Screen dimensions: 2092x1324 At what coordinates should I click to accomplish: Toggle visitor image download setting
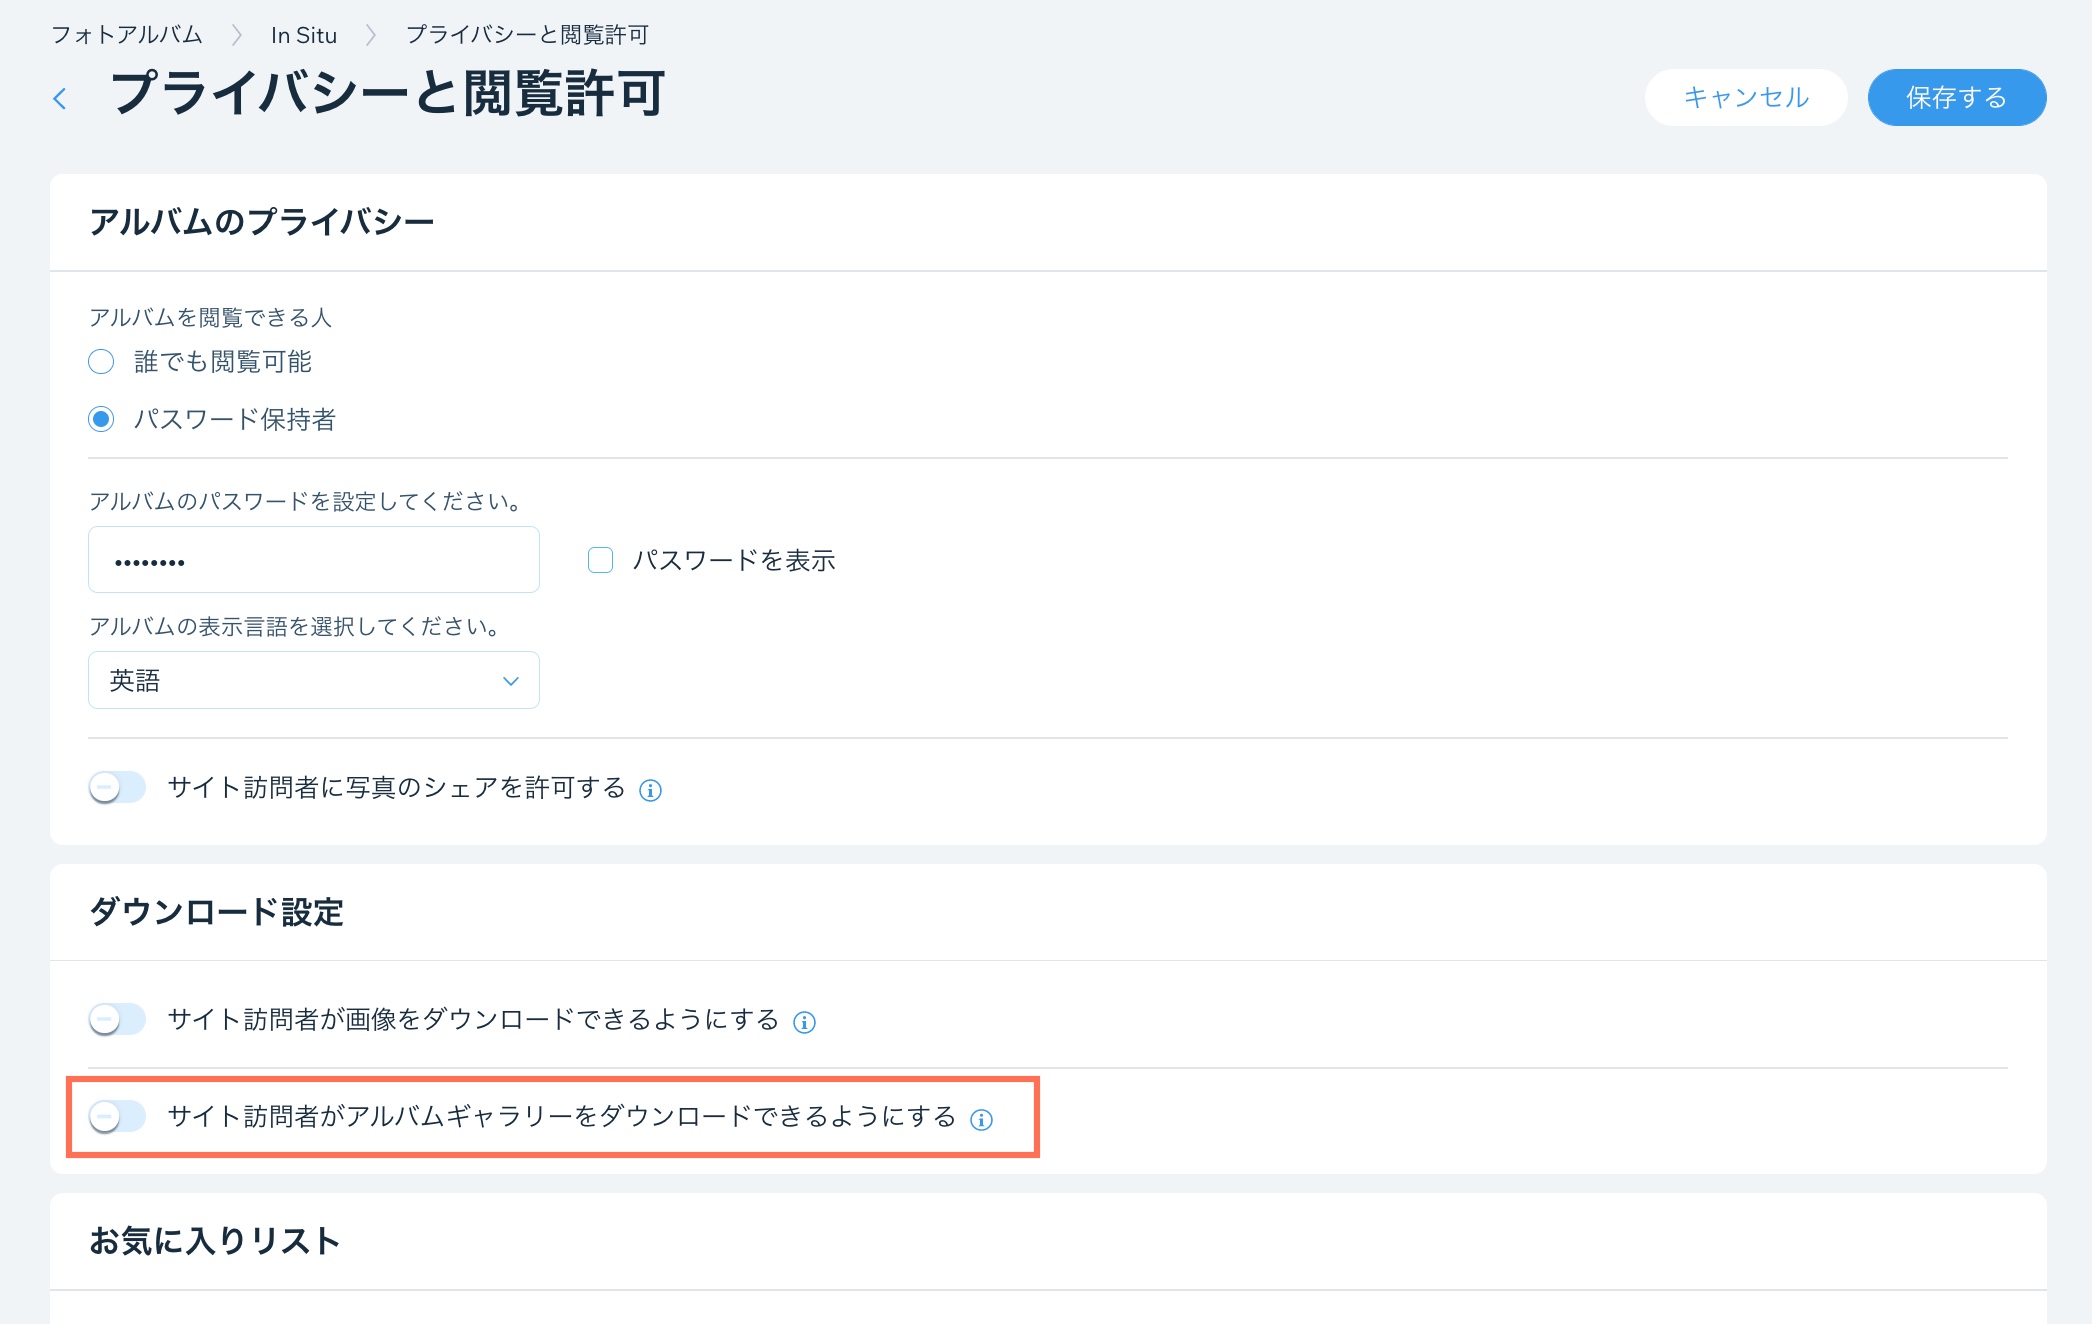coord(117,1019)
